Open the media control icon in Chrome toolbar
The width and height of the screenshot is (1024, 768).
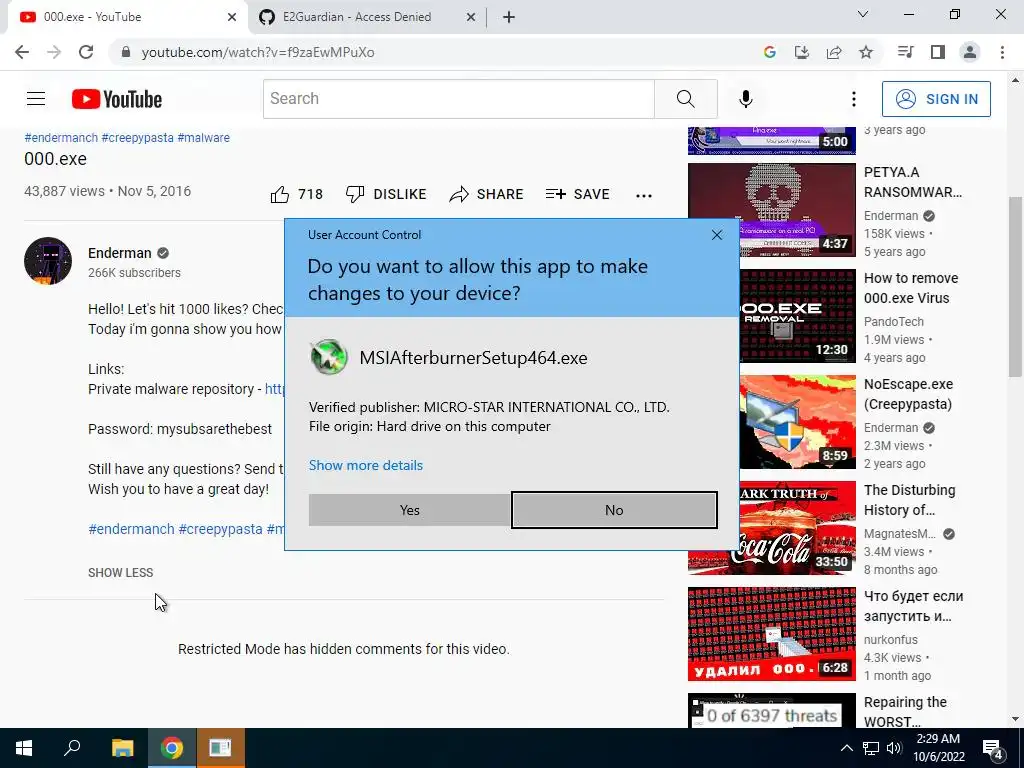[x=905, y=52]
